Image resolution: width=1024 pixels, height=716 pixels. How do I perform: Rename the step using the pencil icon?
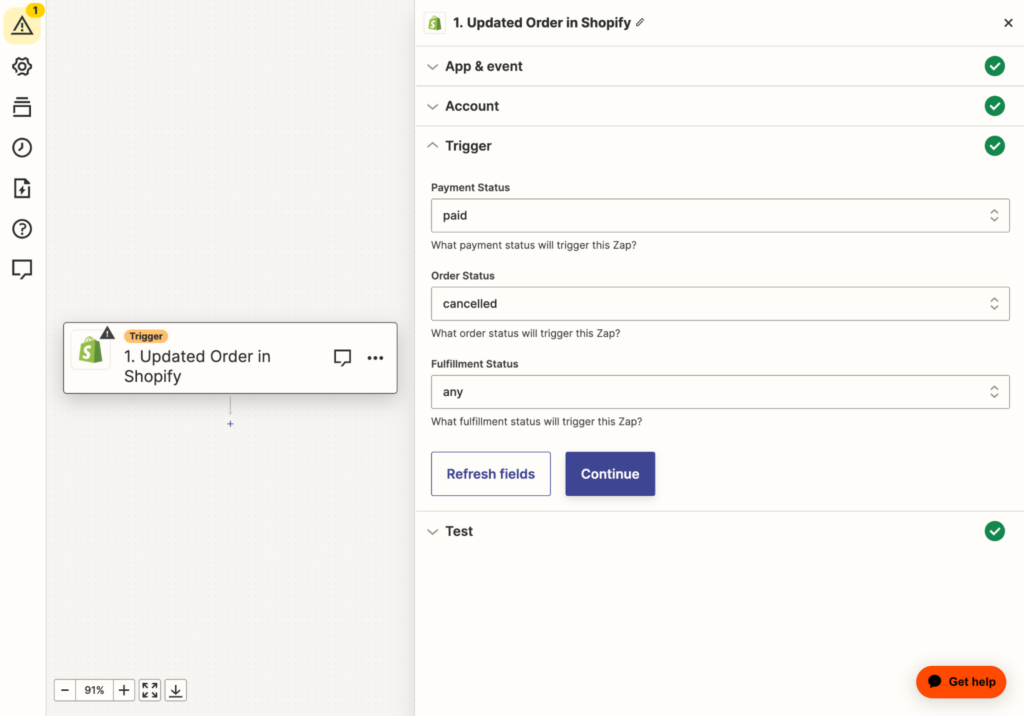[x=640, y=22]
